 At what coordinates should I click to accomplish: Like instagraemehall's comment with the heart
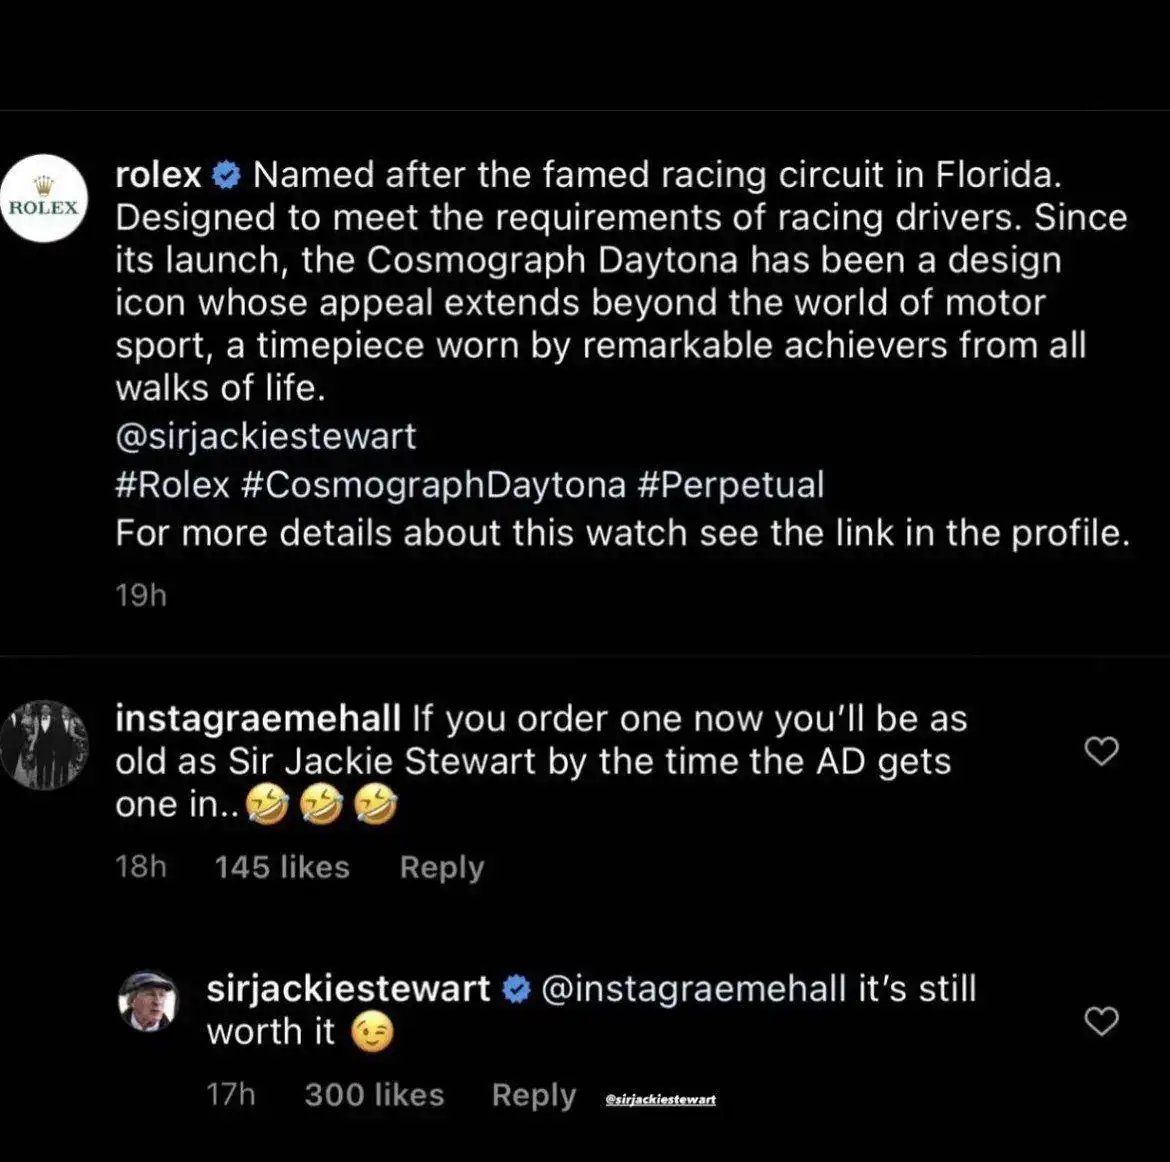[x=1101, y=751]
